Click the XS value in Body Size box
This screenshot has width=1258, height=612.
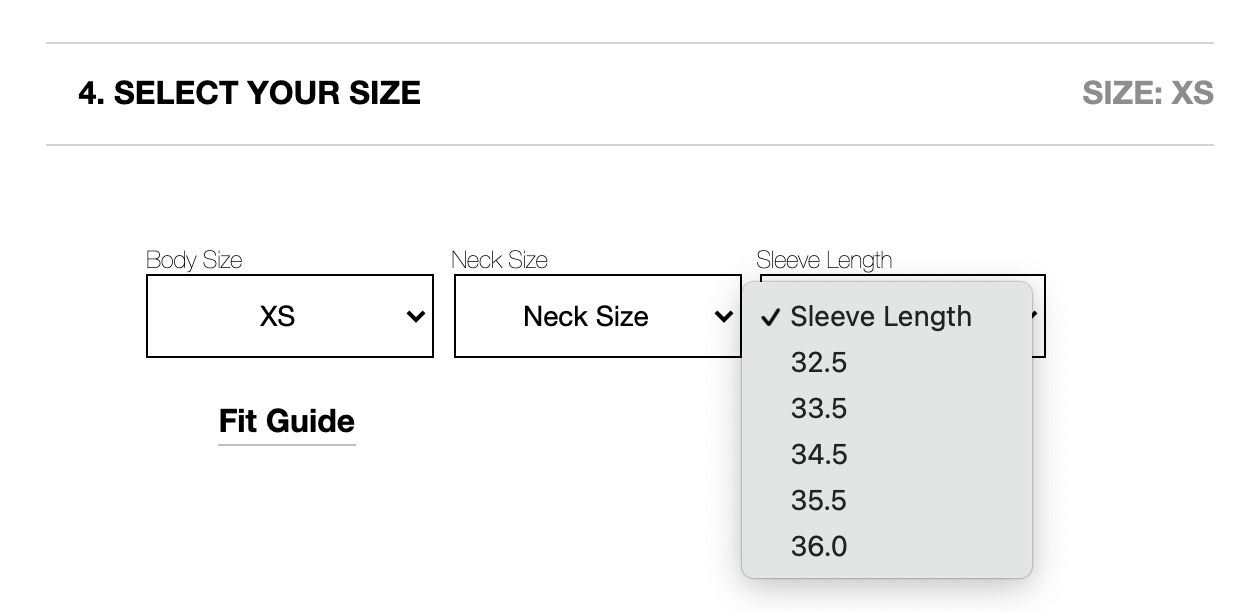pyautogui.click(x=277, y=316)
